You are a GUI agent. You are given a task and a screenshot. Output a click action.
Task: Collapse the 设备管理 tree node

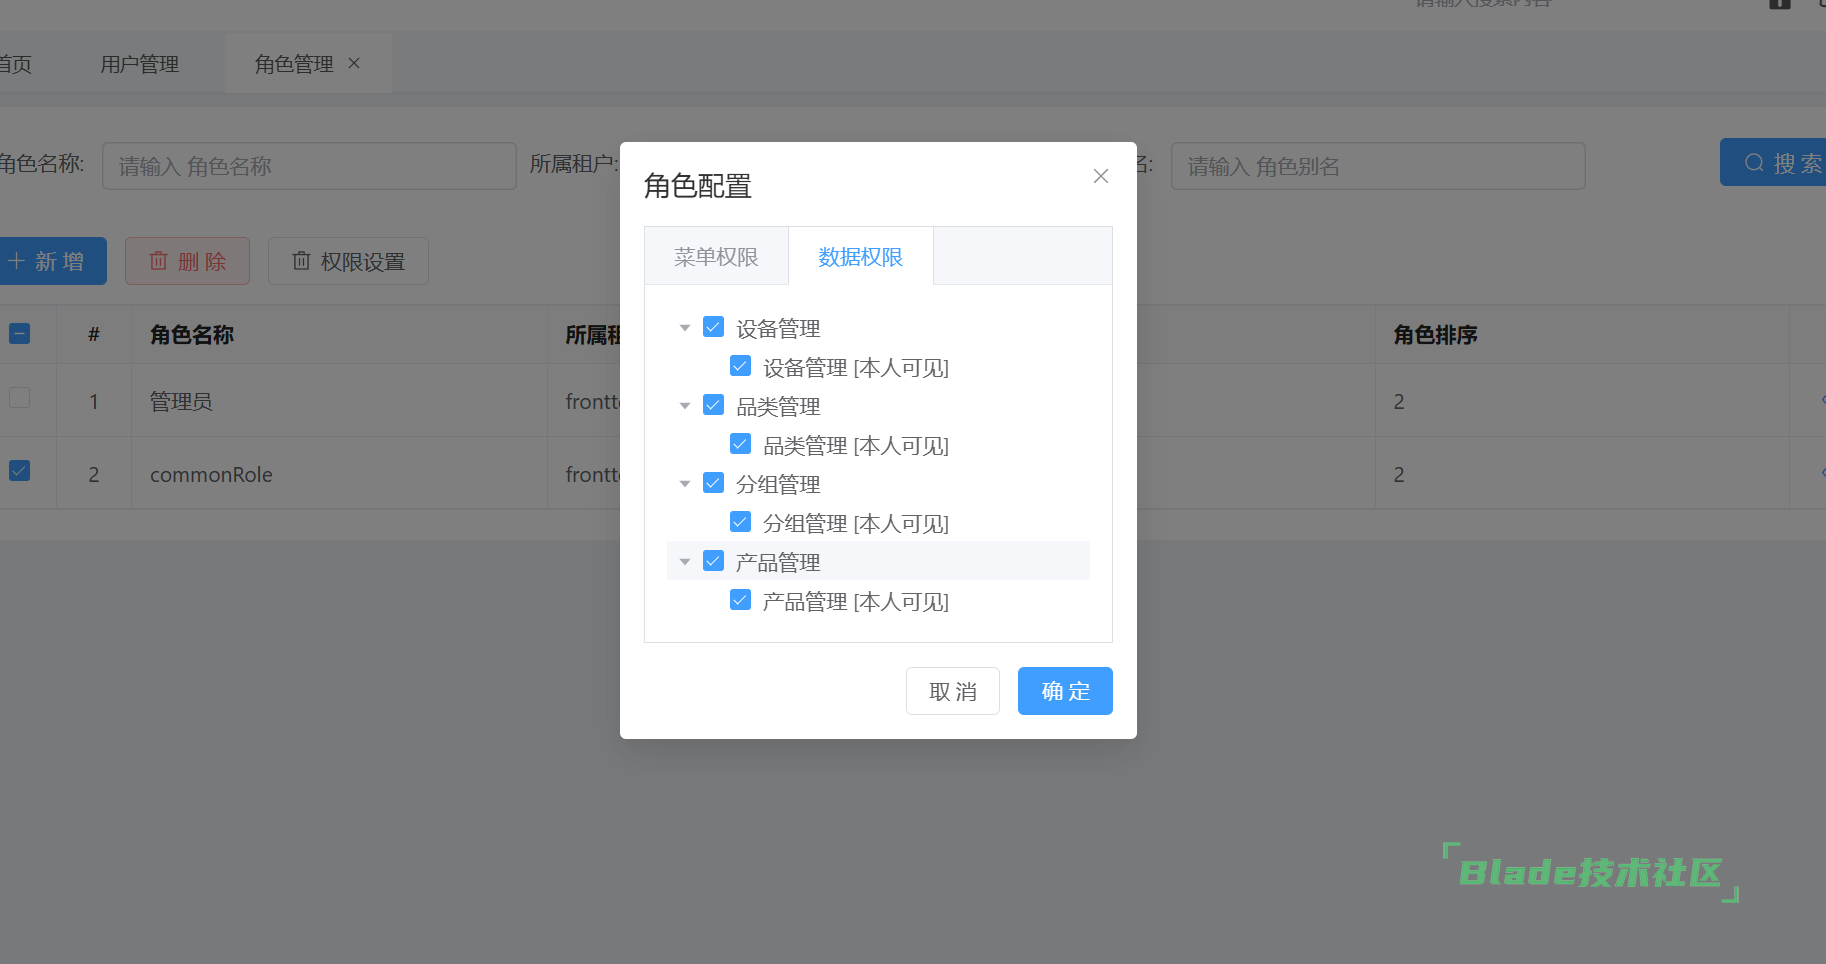point(684,327)
